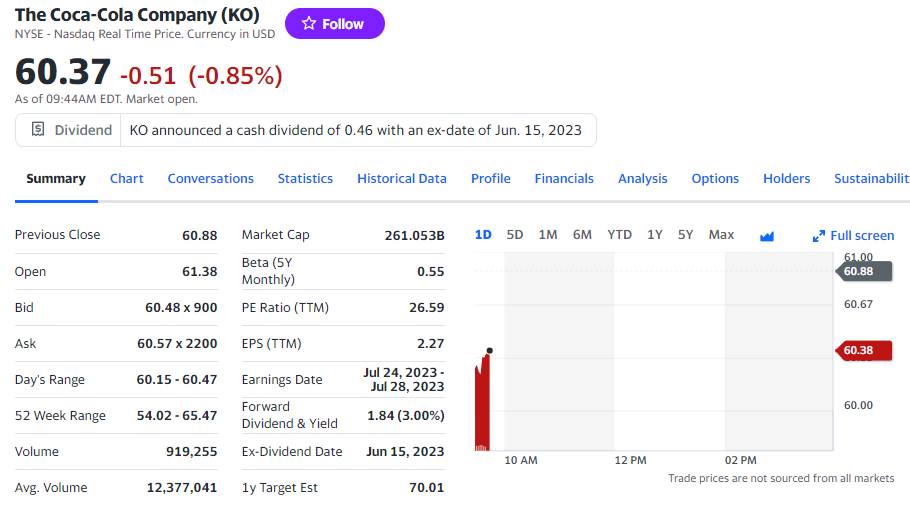
Task: Click The Coca-Cola Company (KO) heading
Action: [137, 15]
